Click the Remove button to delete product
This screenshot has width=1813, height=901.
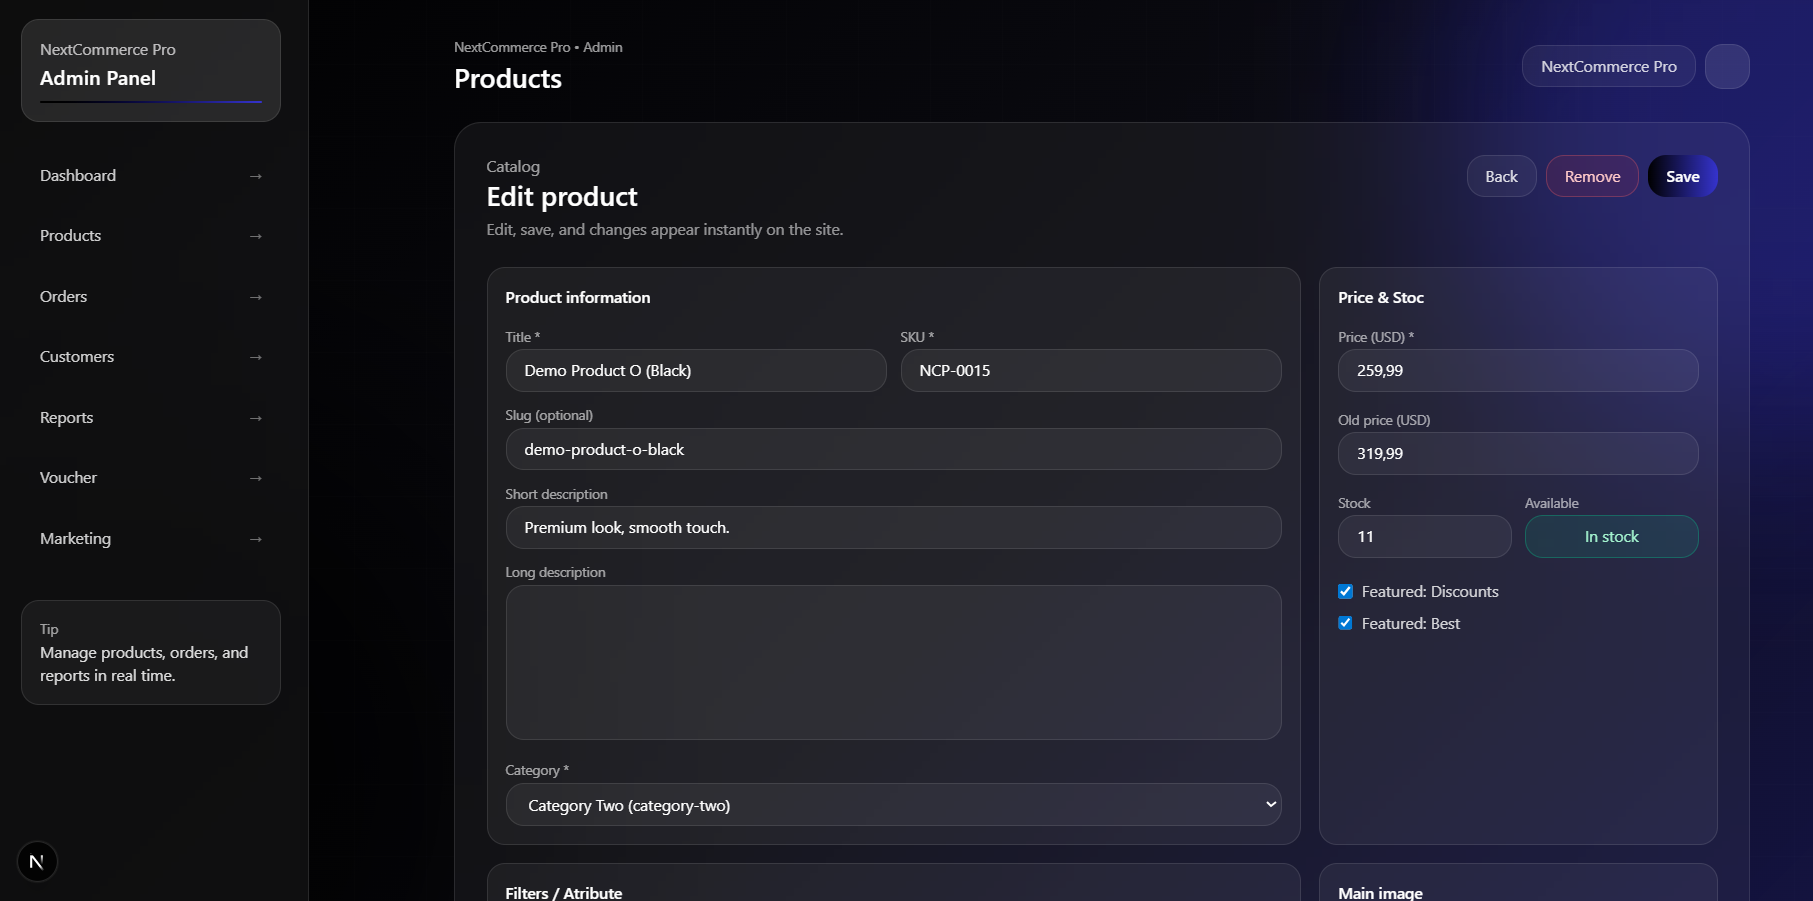[x=1592, y=176]
